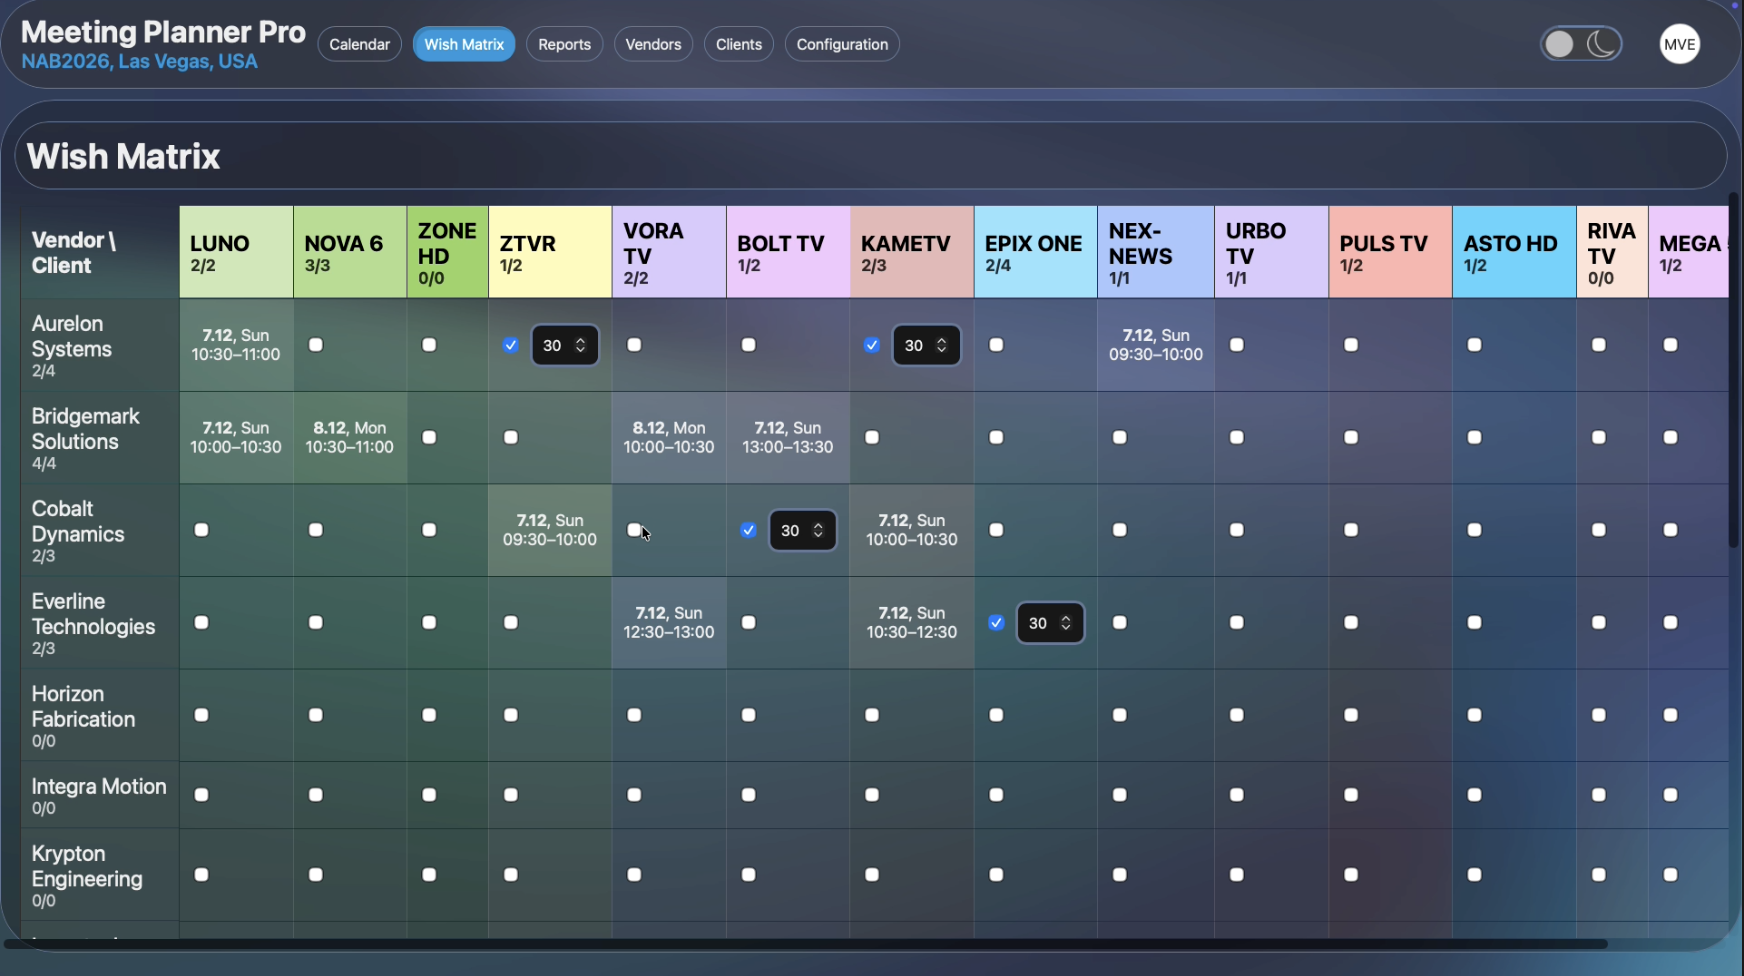The width and height of the screenshot is (1744, 976).
Task: Open Cobalt ZTVR meeting 09:30–10:00
Action: [550, 530]
